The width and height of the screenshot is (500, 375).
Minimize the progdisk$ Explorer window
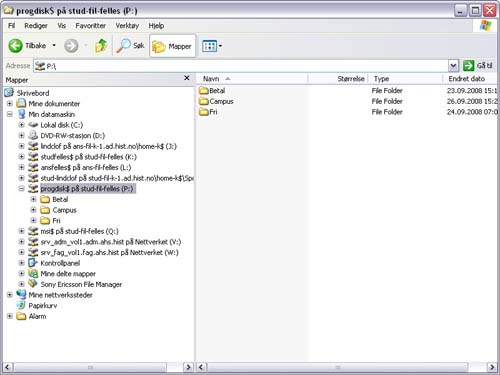(460, 11)
